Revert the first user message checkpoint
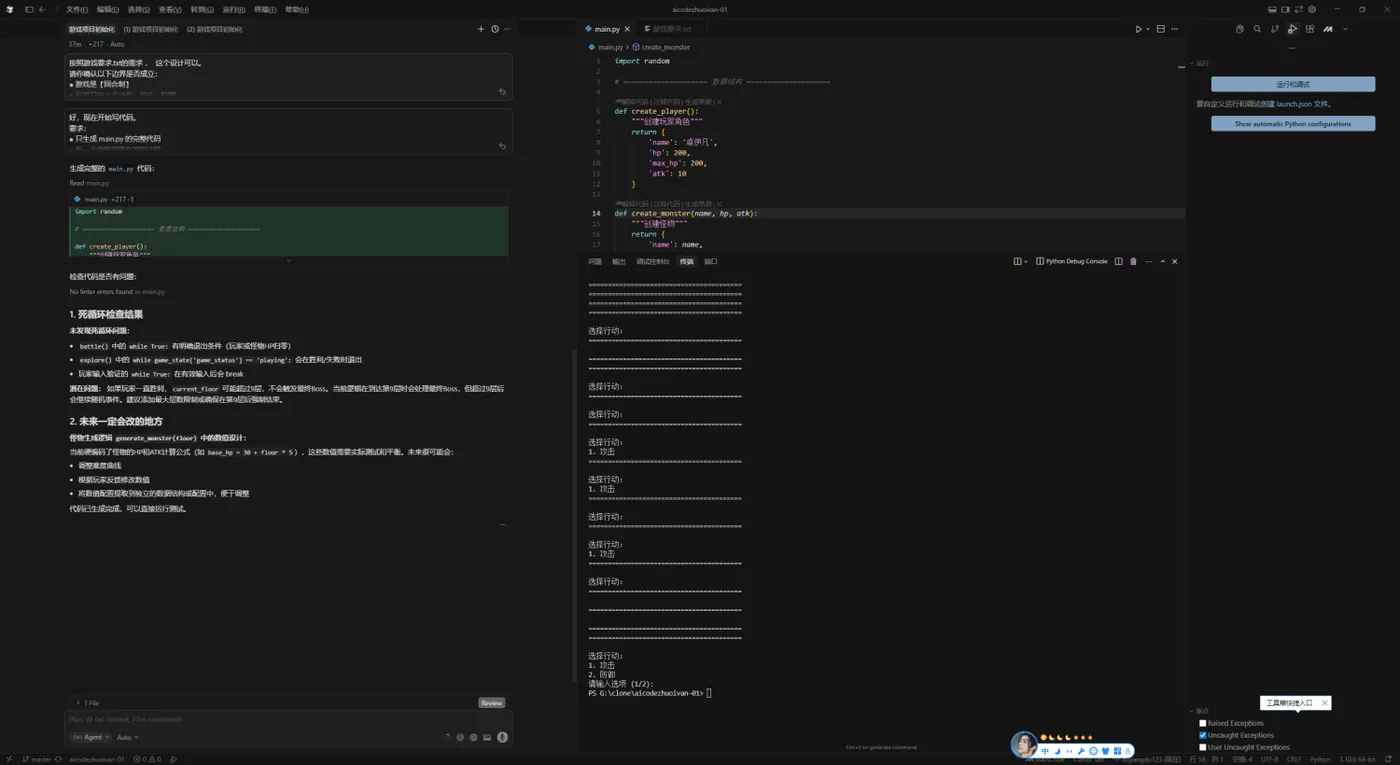1400x765 pixels. coord(502,92)
